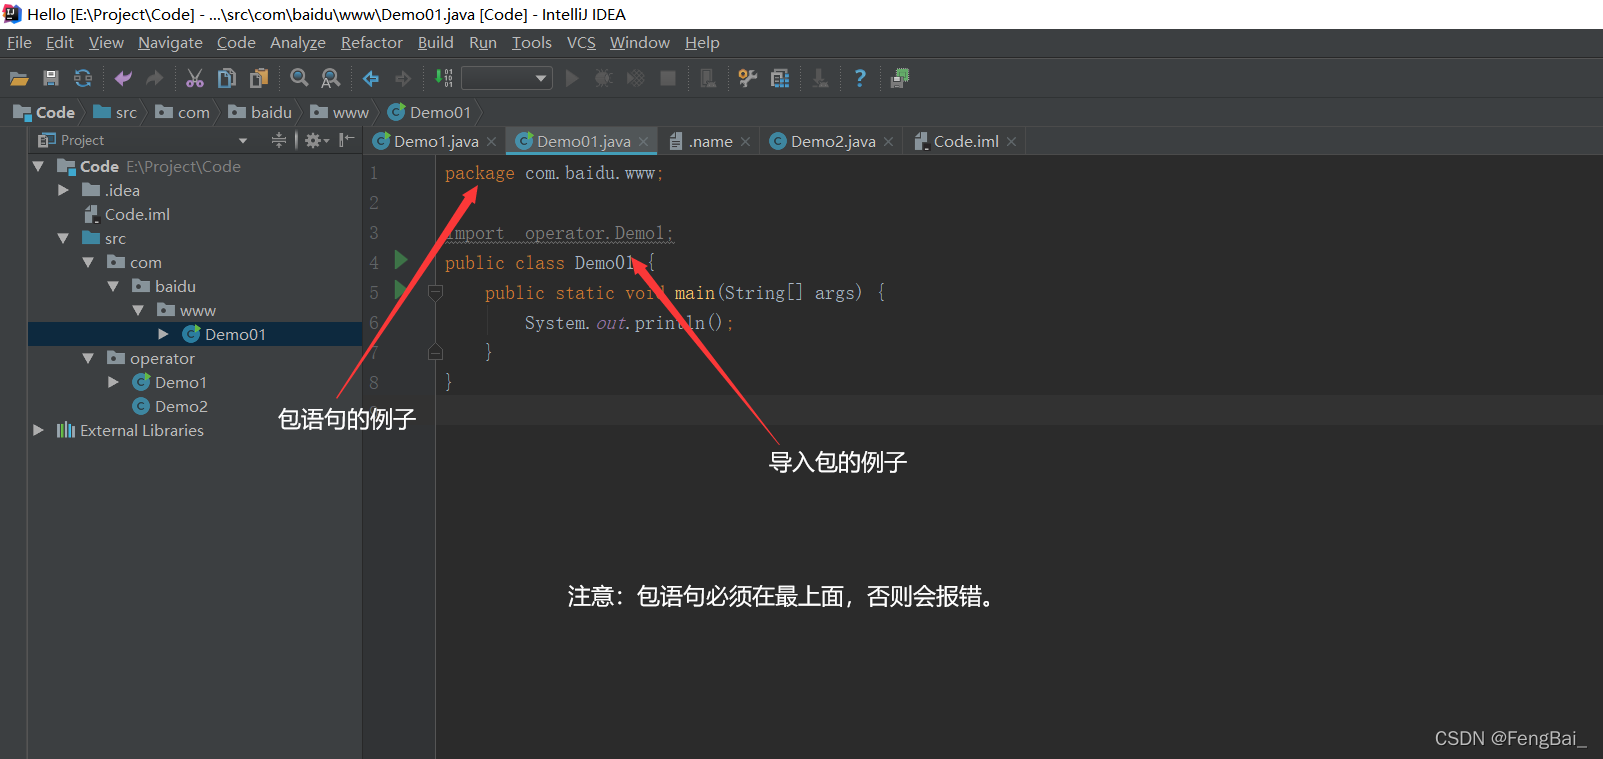The image size is (1603, 759).
Task: Click the Back navigation arrow
Action: click(x=371, y=78)
